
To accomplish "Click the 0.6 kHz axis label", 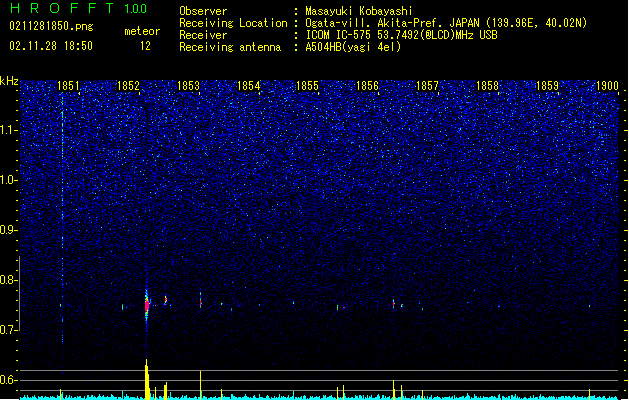I will (x=8, y=380).
